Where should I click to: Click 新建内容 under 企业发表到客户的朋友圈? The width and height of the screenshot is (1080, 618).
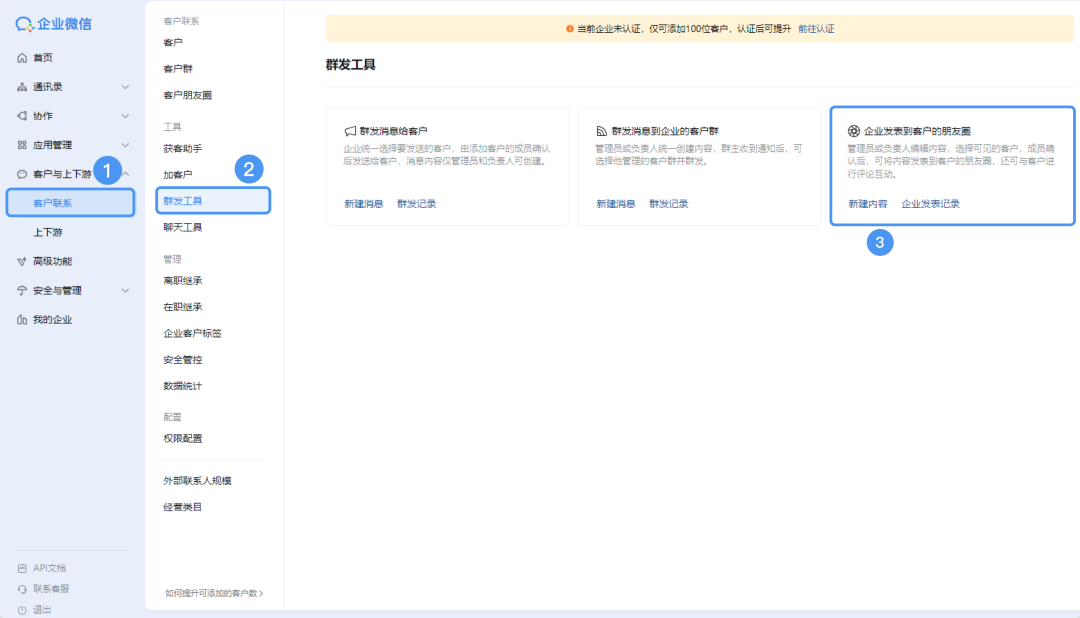(x=868, y=203)
